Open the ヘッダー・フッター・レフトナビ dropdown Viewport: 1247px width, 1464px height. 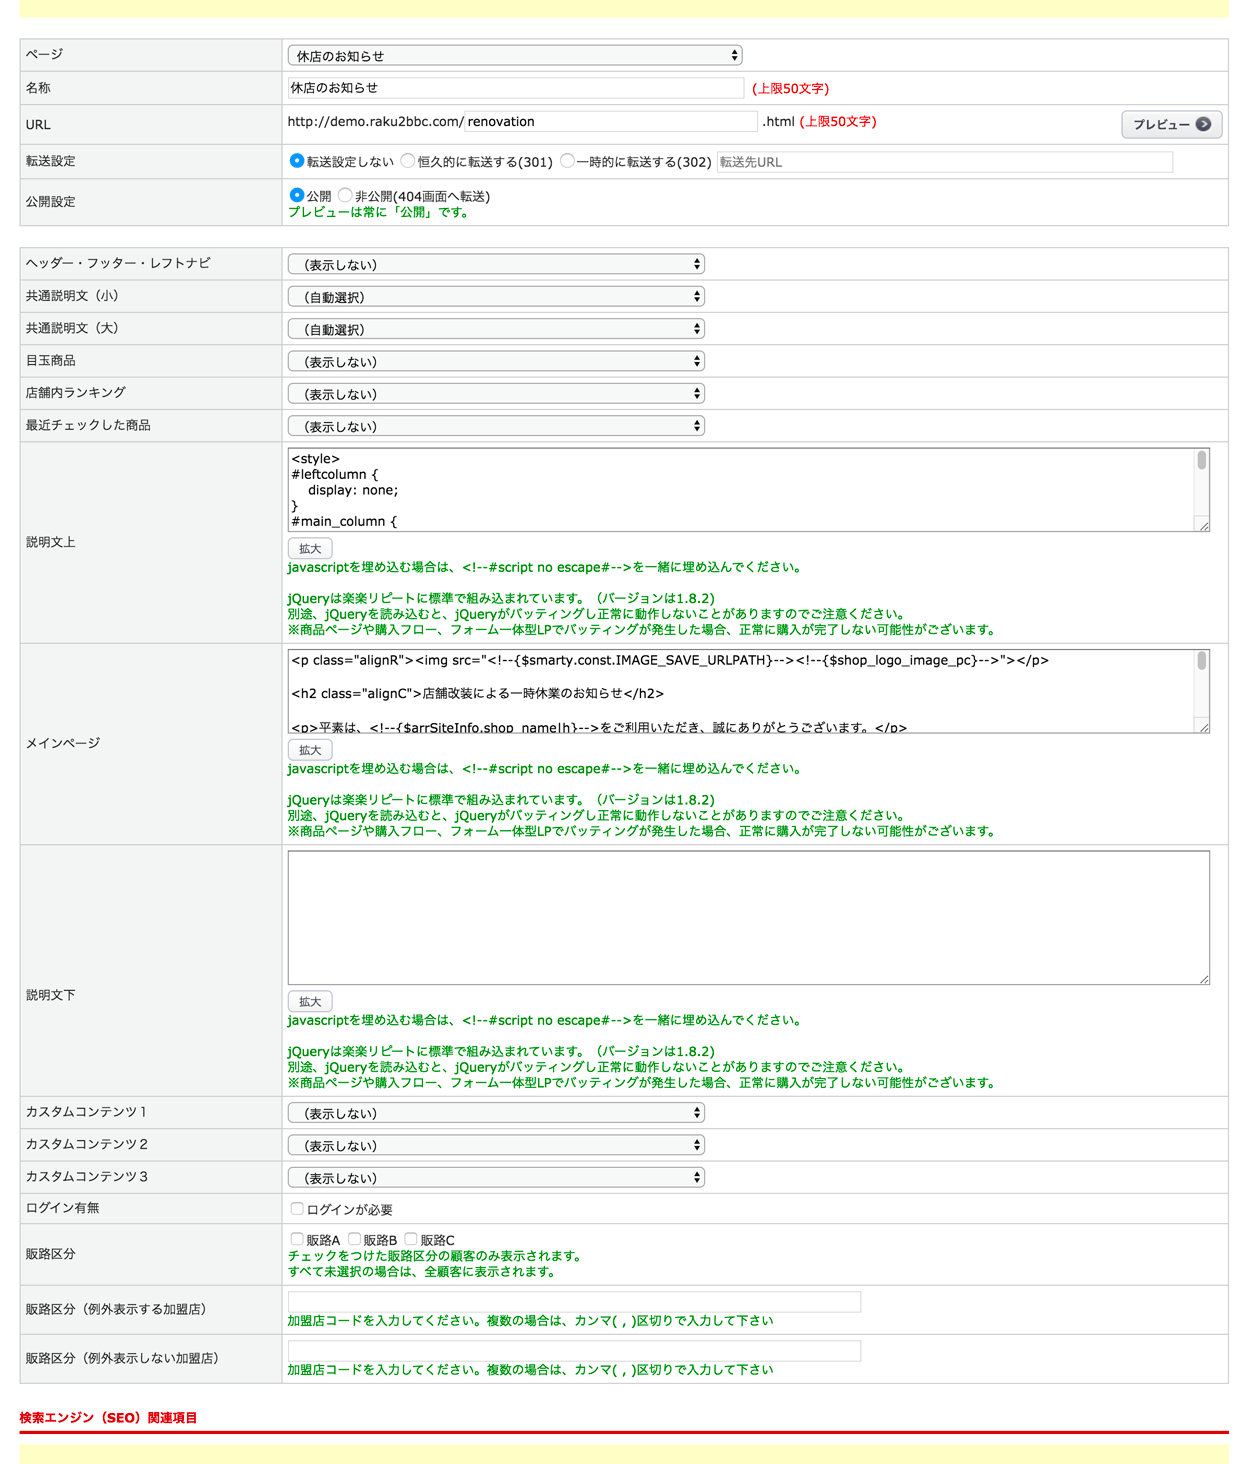[496, 265]
